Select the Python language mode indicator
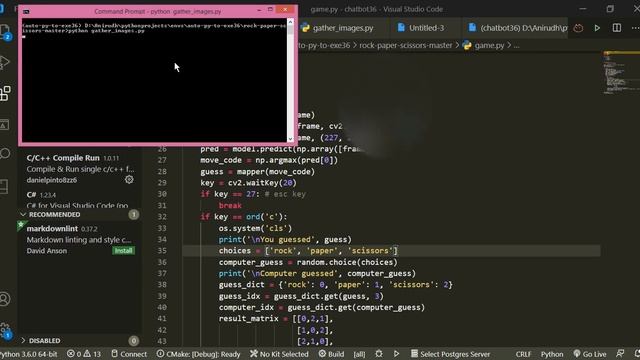This screenshot has width=640, height=360. coord(552,354)
